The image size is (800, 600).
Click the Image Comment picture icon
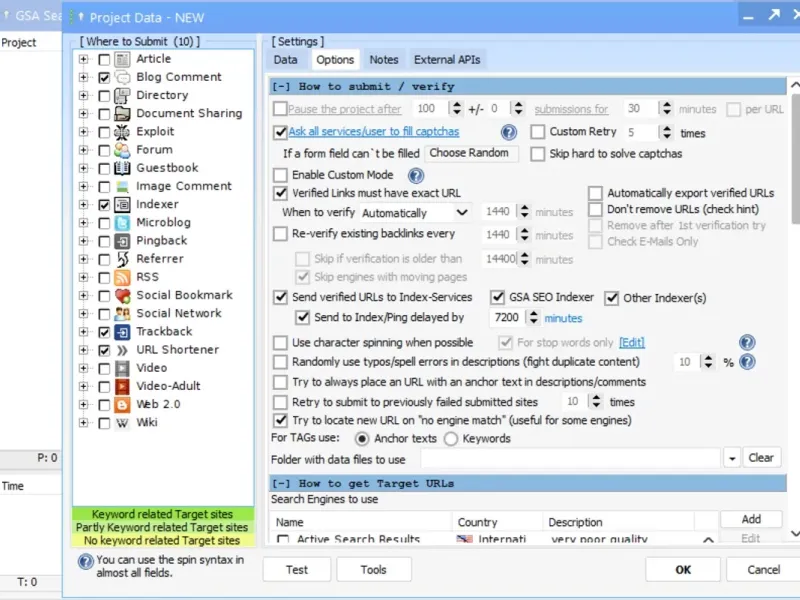coord(122,187)
